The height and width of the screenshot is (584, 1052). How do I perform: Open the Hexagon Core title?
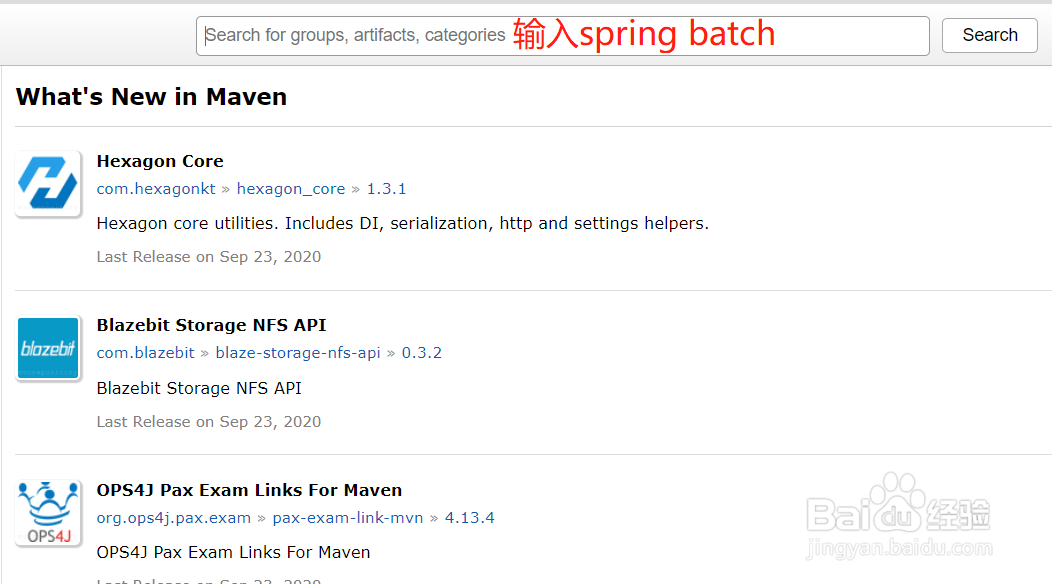tap(160, 161)
